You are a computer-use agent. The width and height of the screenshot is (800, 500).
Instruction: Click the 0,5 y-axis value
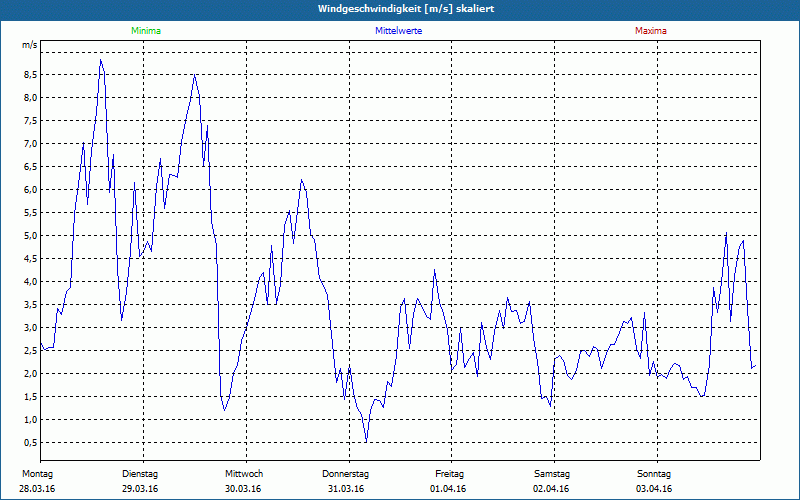[x=31, y=442]
